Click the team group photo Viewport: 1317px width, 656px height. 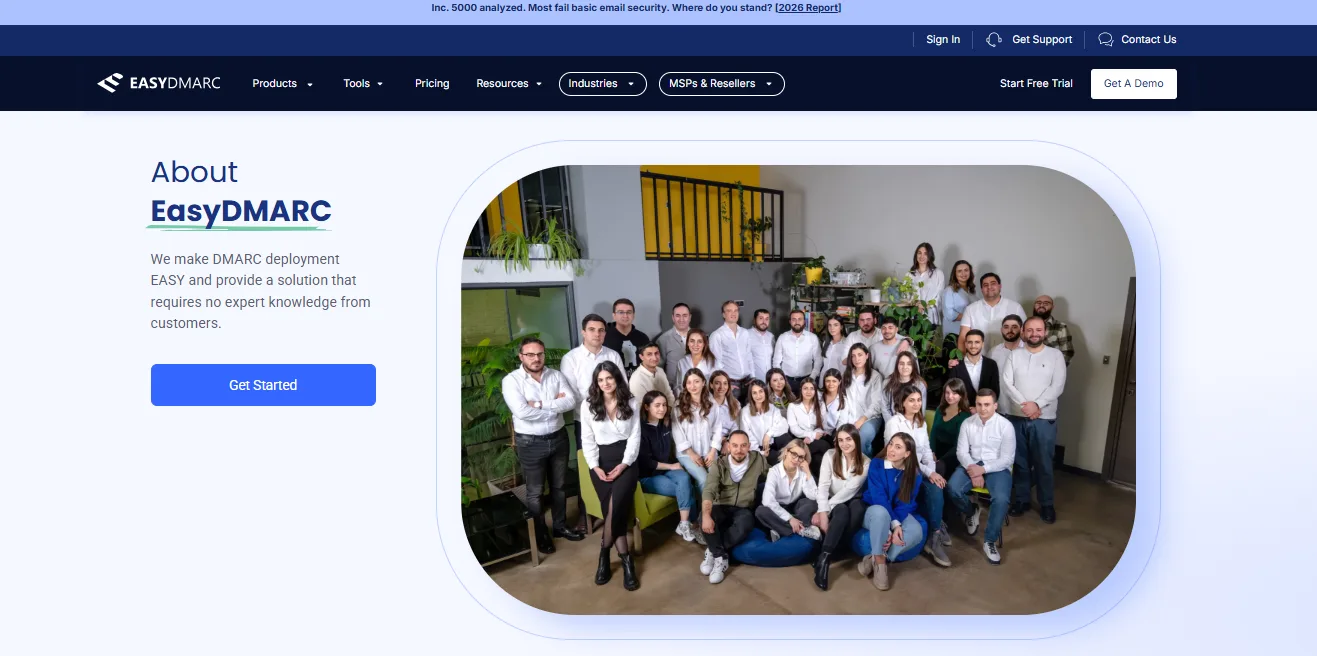click(798, 390)
